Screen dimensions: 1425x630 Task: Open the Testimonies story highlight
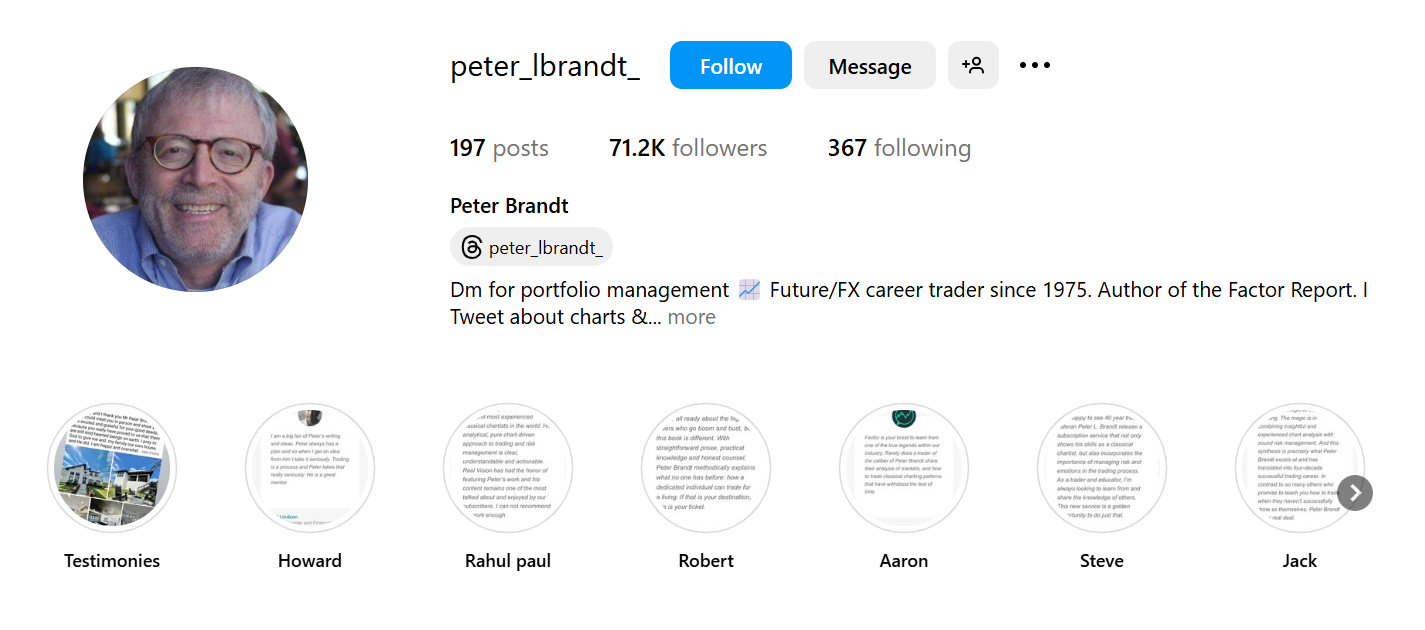(x=111, y=467)
